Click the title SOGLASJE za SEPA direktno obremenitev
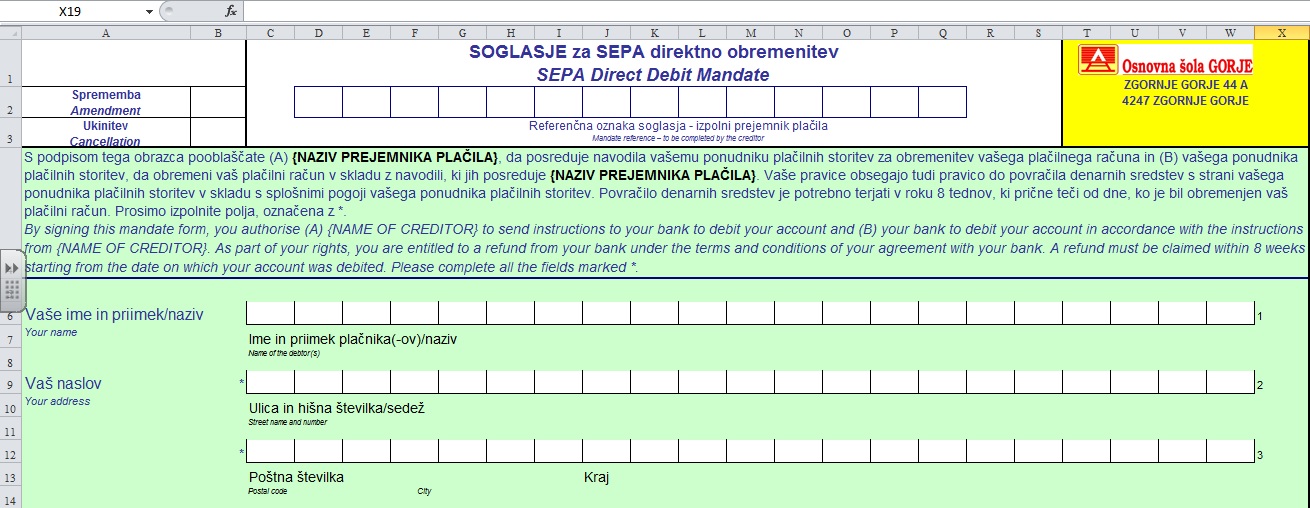The height and width of the screenshot is (508, 1310). click(654, 52)
